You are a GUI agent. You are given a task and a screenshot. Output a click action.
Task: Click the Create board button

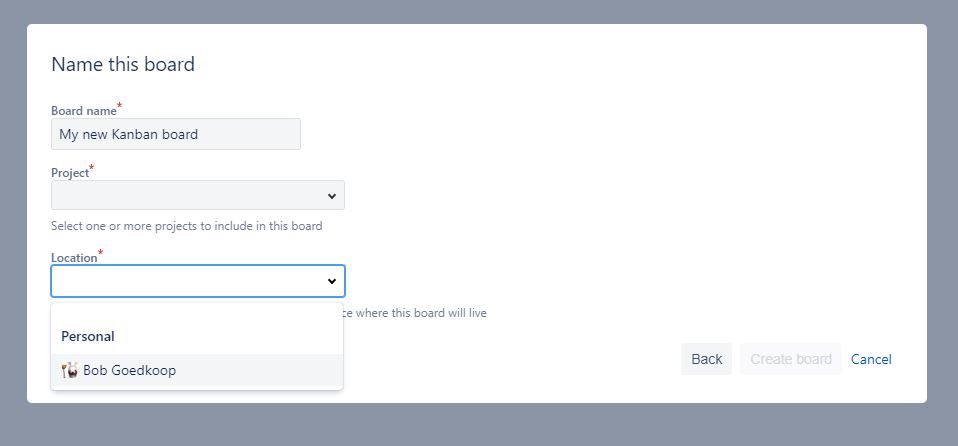tap(791, 359)
